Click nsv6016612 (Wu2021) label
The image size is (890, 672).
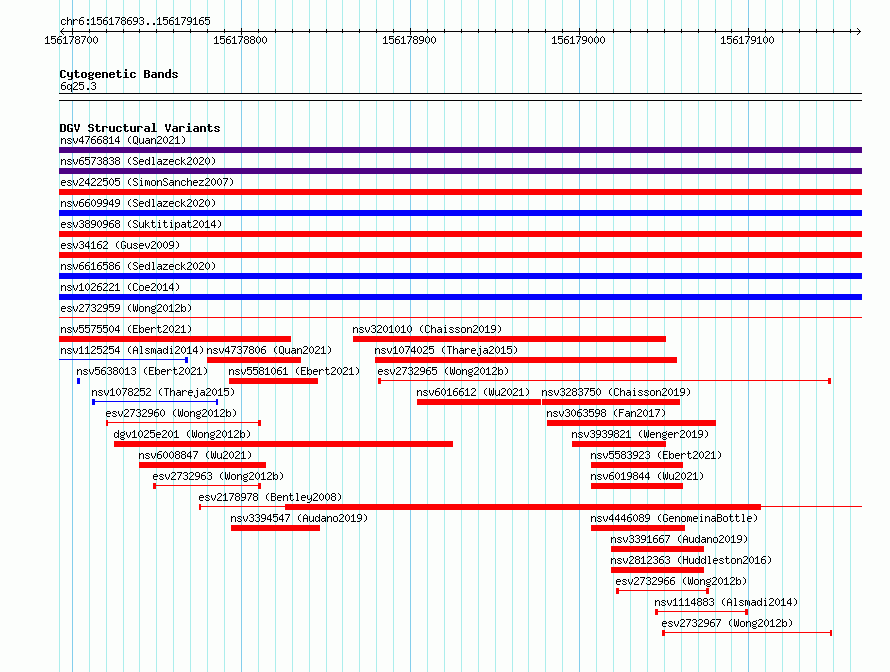point(473,392)
